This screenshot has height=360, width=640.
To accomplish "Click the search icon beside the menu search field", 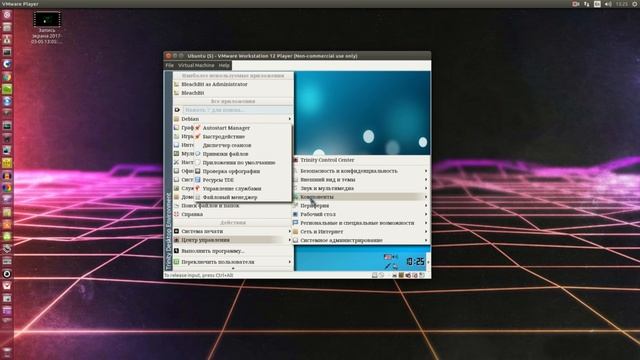I will tap(177, 110).
